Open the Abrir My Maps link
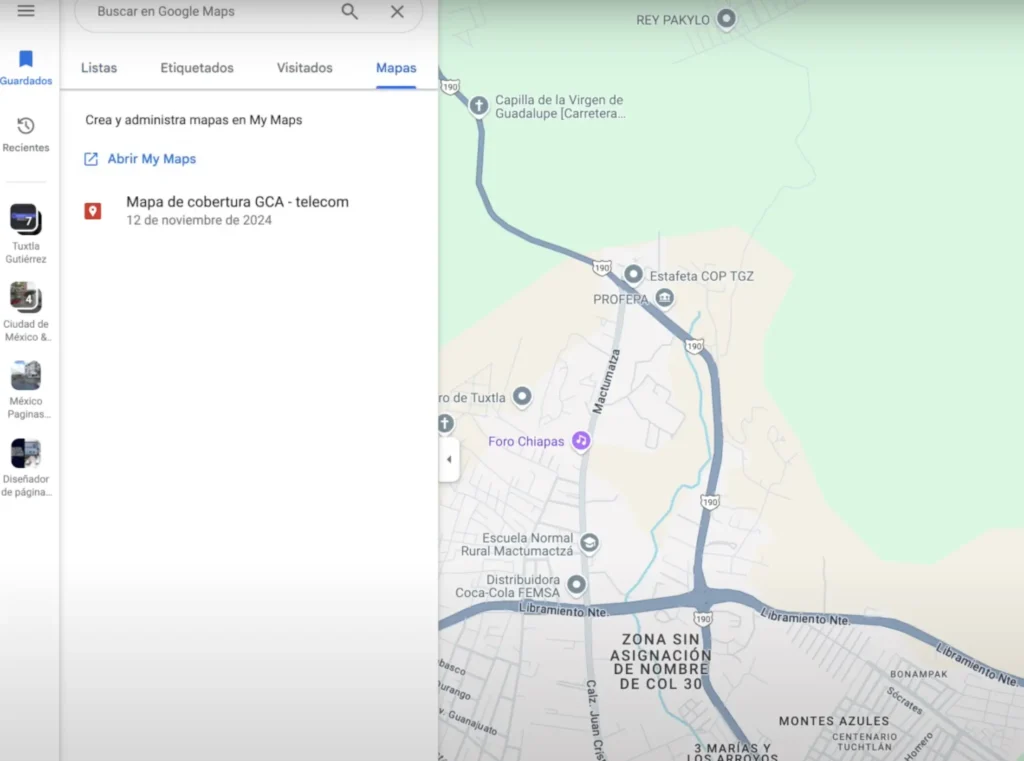This screenshot has width=1024, height=761. click(152, 159)
